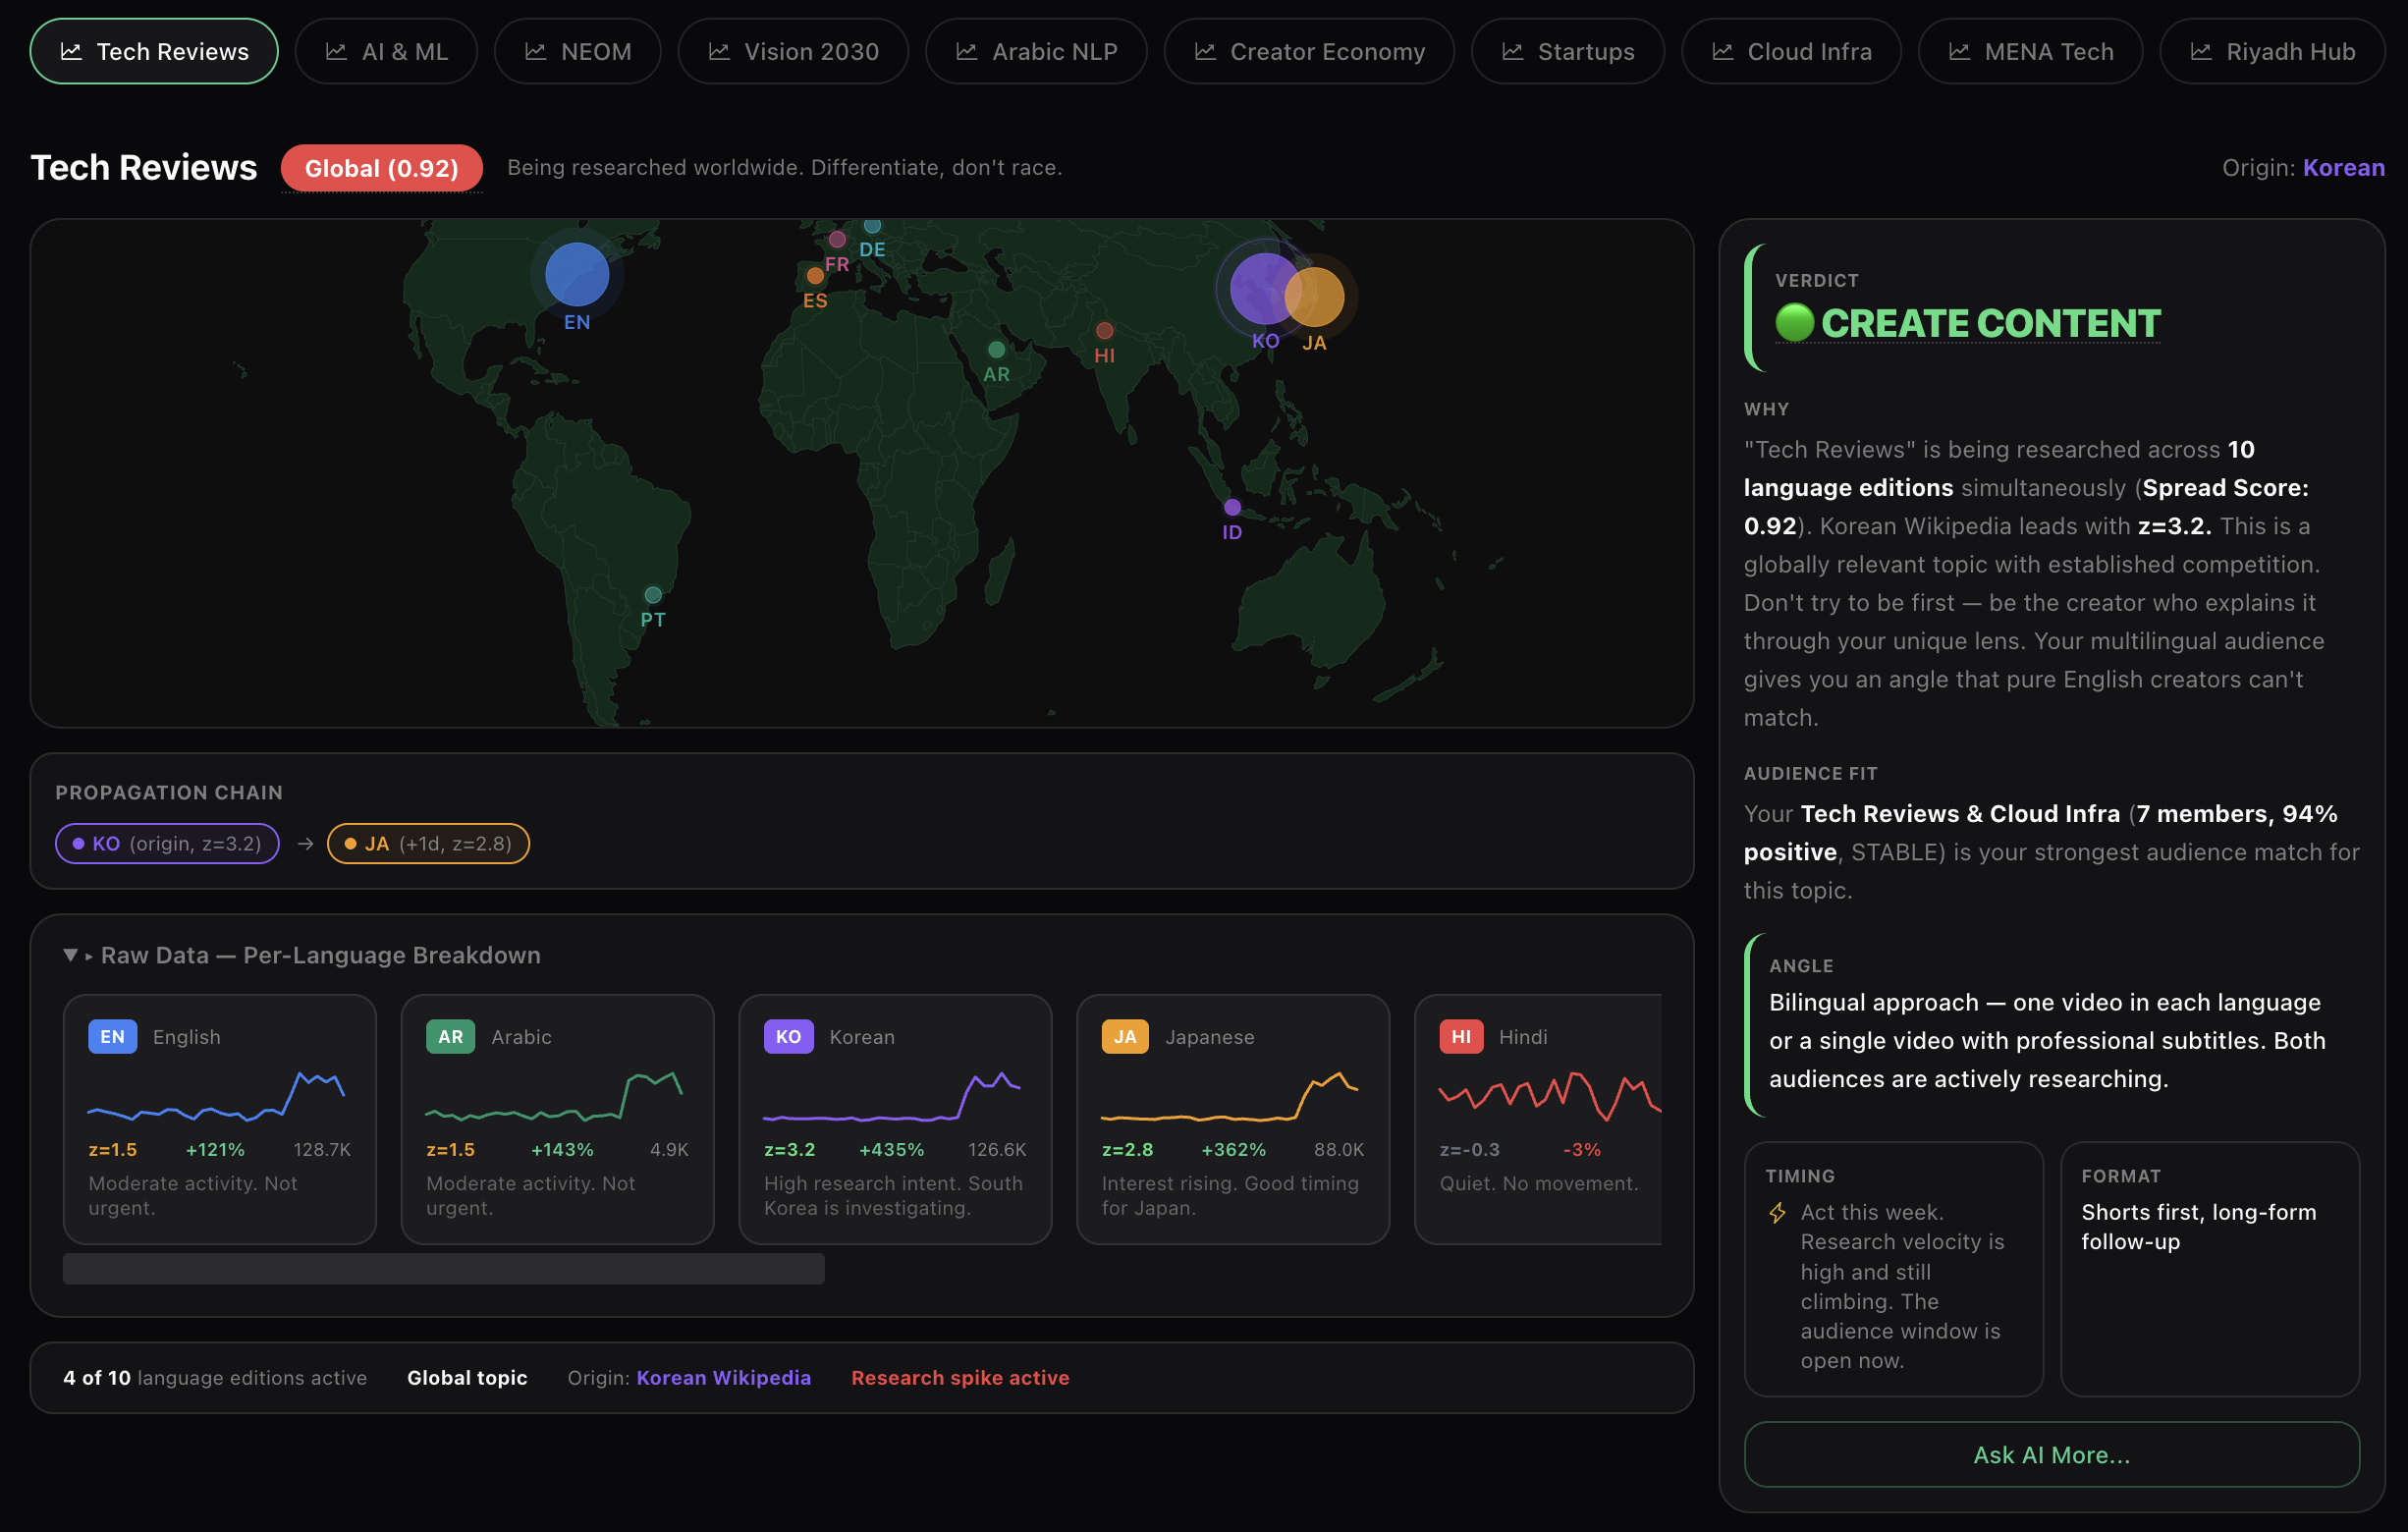2408x1532 pixels.
Task: Select the HI marker on the map
Action: (x=1104, y=330)
